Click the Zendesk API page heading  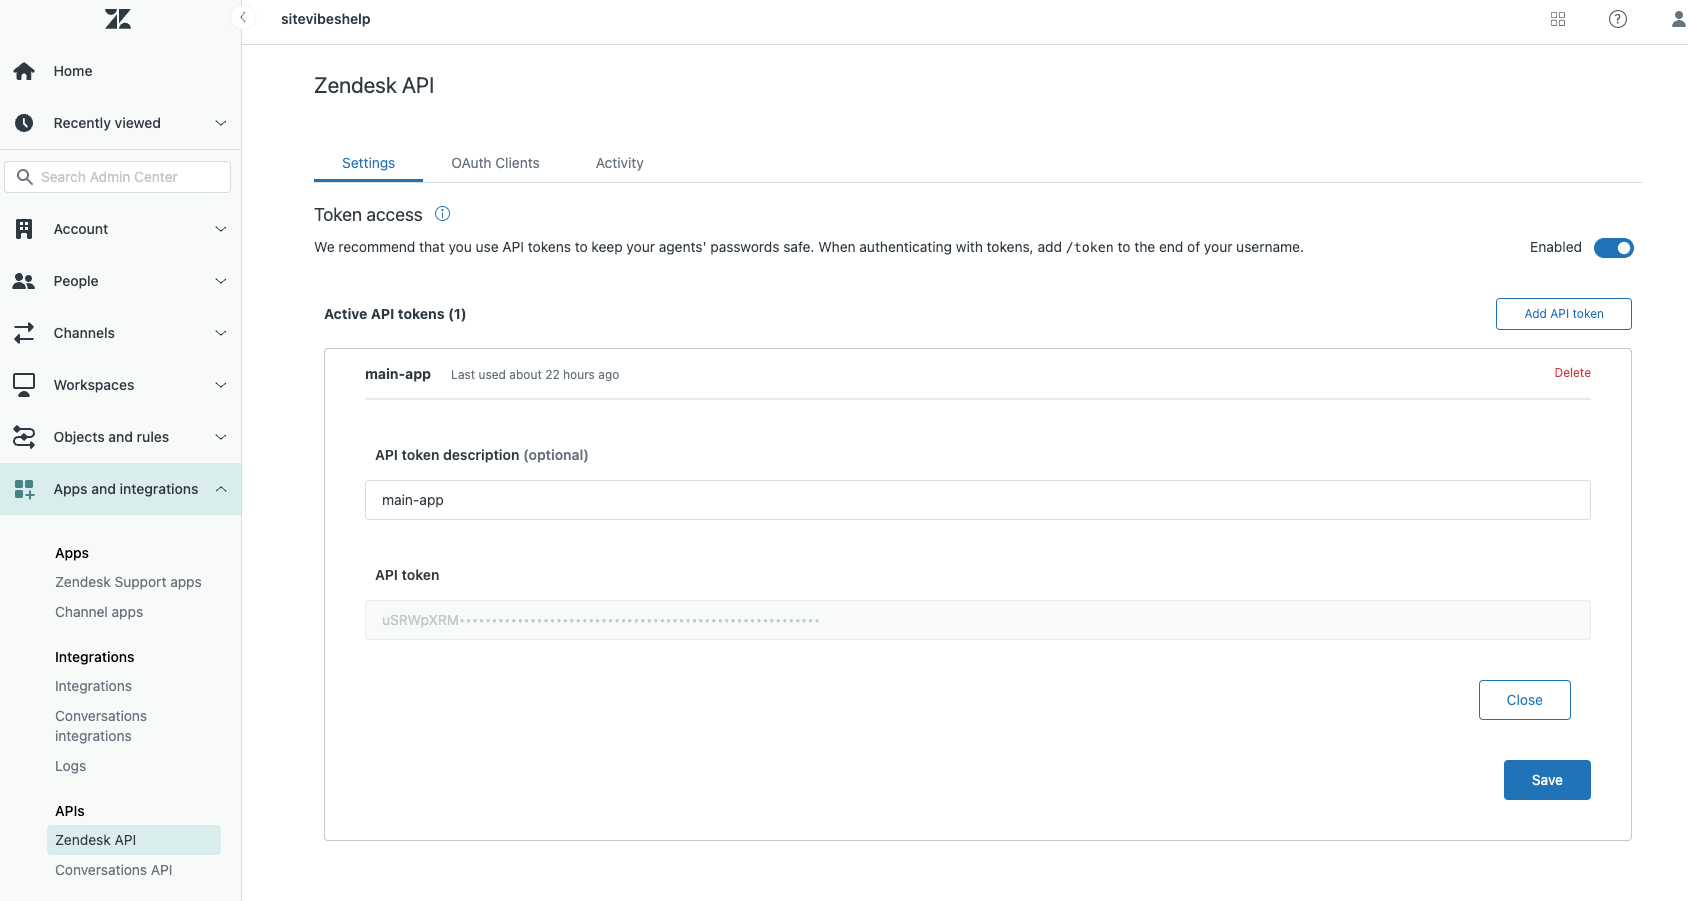374,86
